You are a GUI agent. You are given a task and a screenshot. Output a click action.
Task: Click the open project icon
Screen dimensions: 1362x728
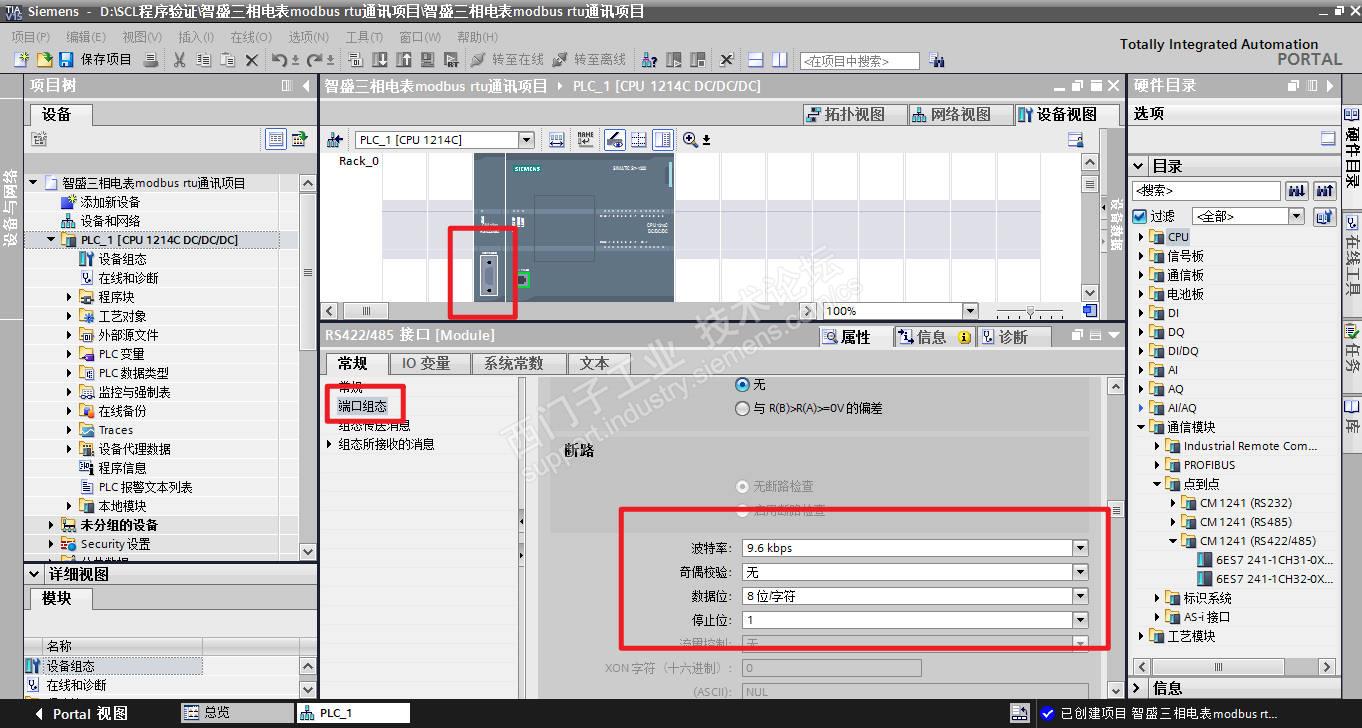pos(44,60)
